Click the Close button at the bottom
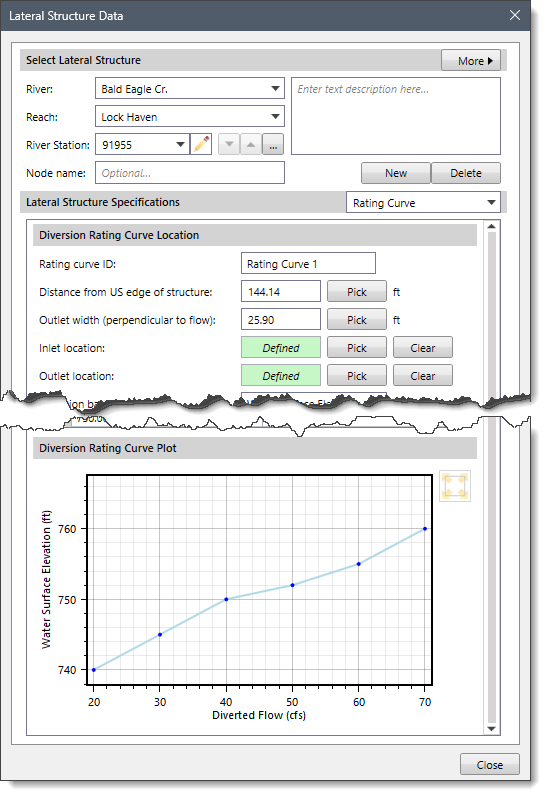 [489, 765]
